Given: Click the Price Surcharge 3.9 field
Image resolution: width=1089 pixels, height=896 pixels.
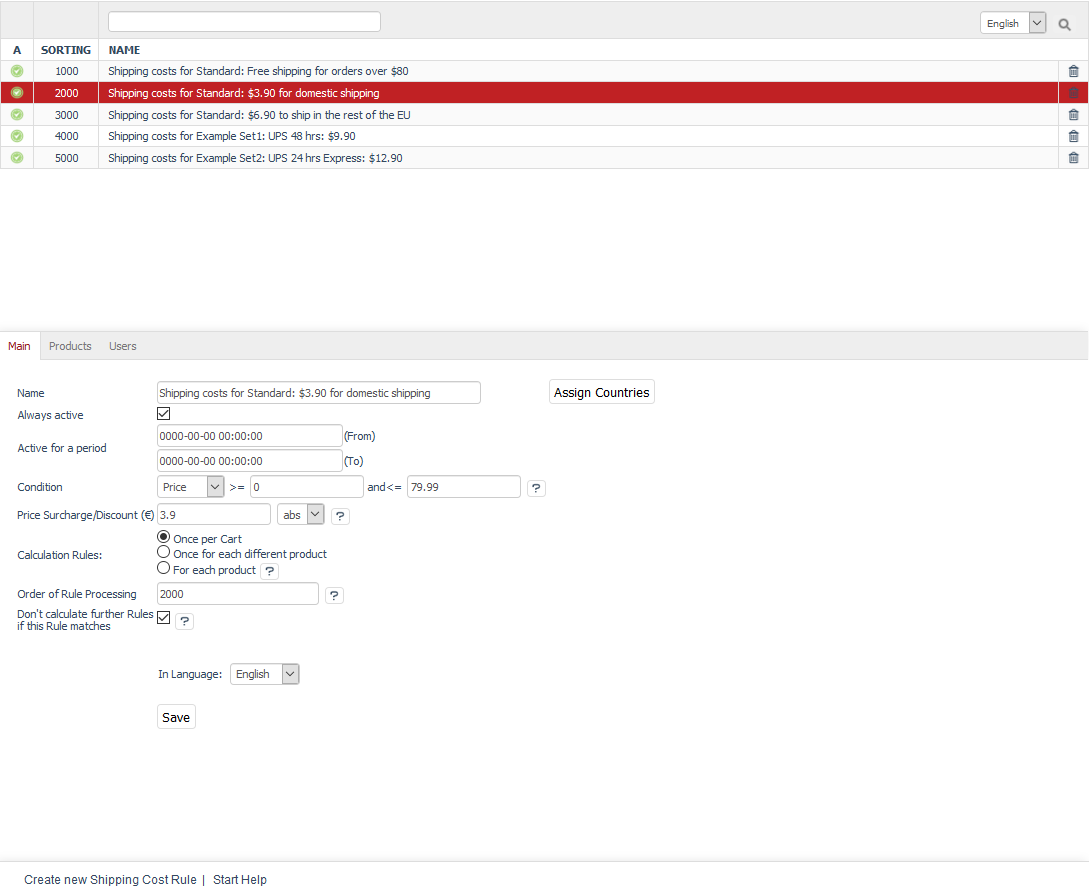Looking at the screenshot, I should tap(214, 515).
